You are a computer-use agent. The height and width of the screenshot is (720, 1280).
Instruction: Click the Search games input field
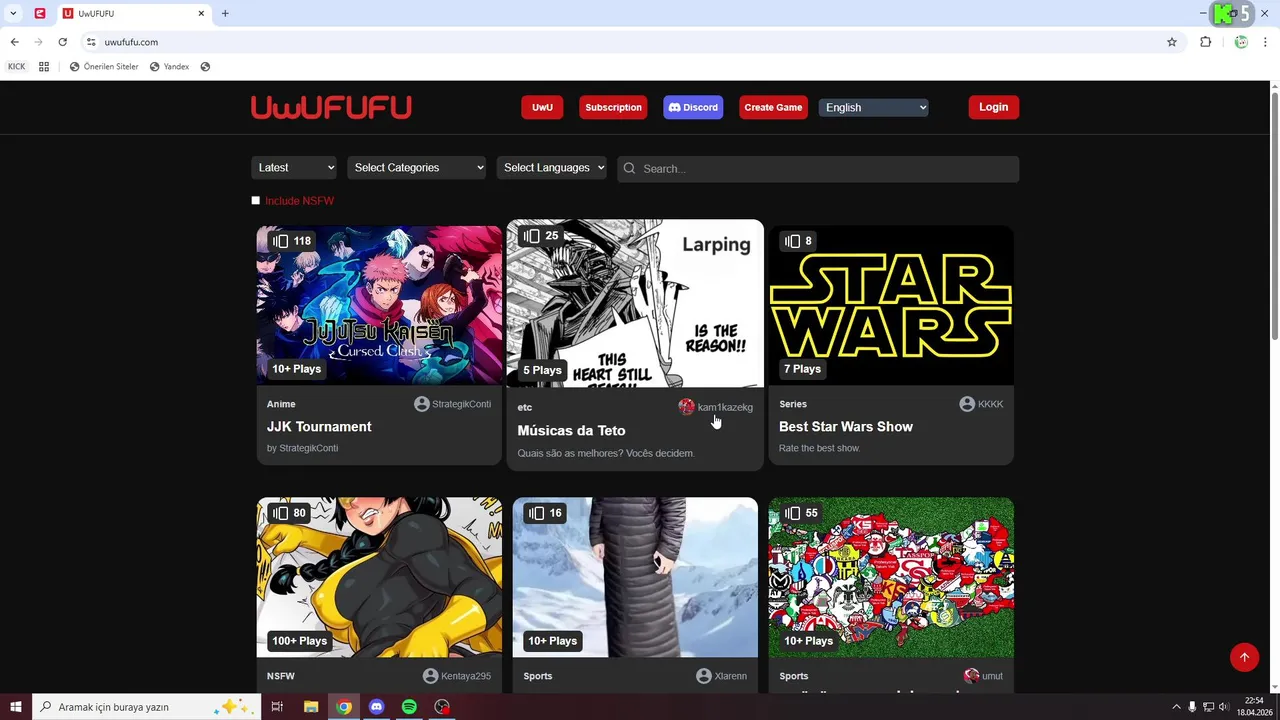click(818, 168)
